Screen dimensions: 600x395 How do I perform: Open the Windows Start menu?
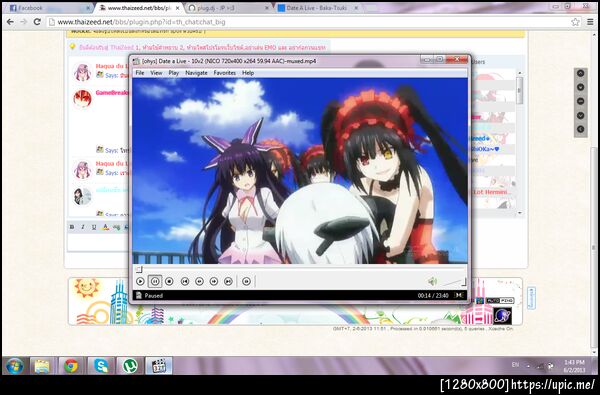(15, 366)
